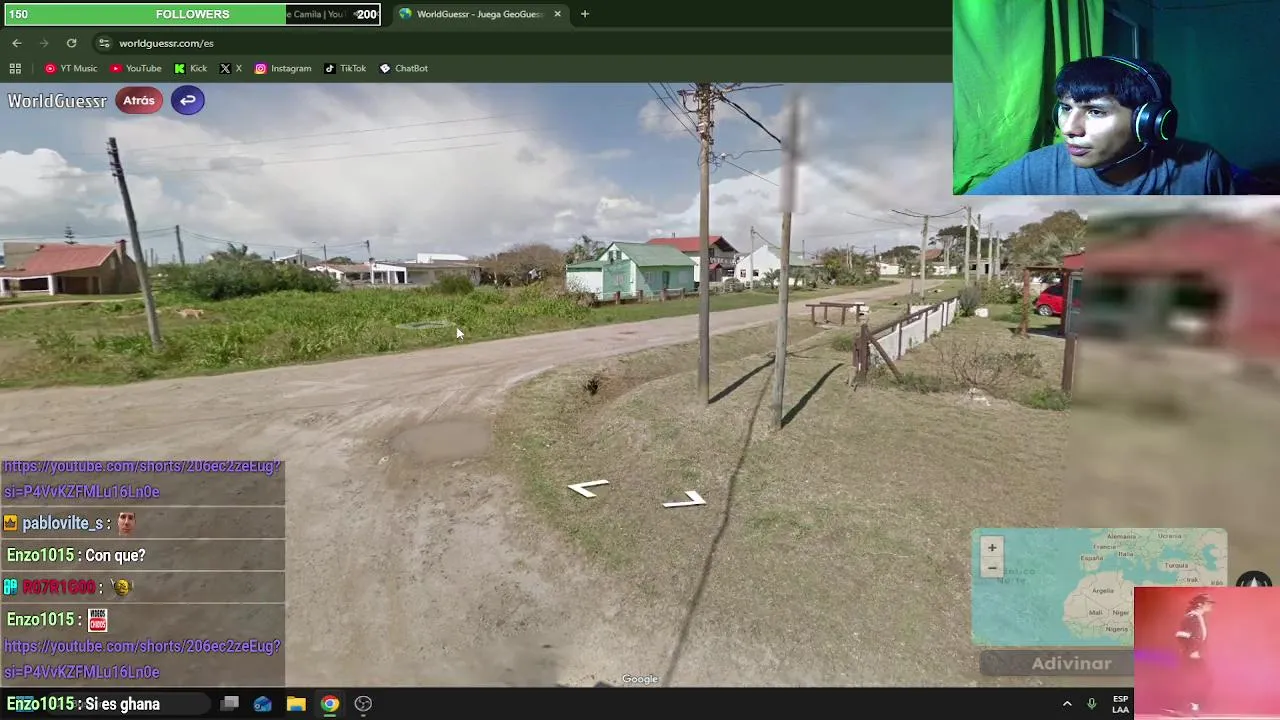Click the browser forward arrow
The image size is (1280, 720).
(x=44, y=43)
